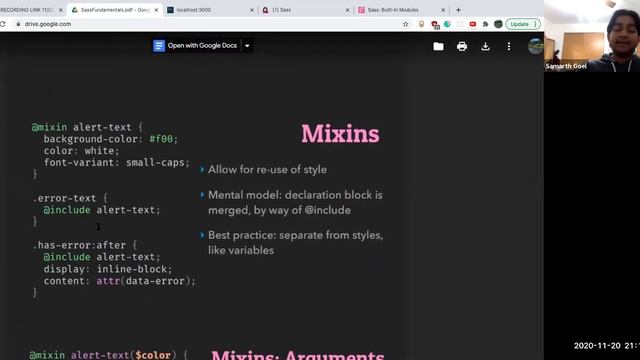Viewport: 640px width, 360px height.
Task: Expand the Open with dropdown arrow
Action: [x=247, y=46]
